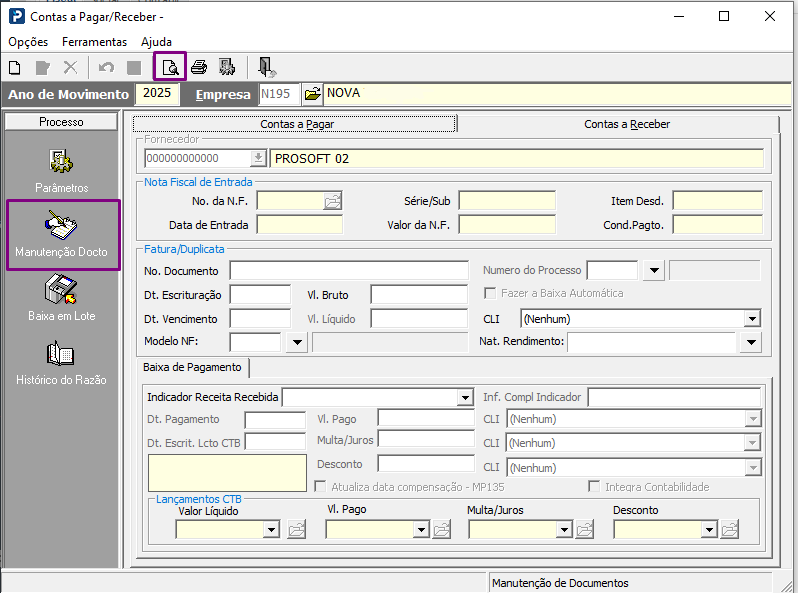
Task: Switch to the Contas a Receber tab
Action: [x=626, y=124]
